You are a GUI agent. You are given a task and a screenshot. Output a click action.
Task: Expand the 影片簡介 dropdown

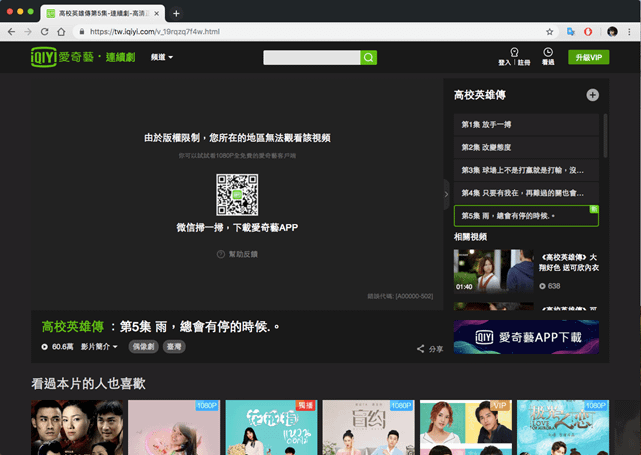coord(99,347)
